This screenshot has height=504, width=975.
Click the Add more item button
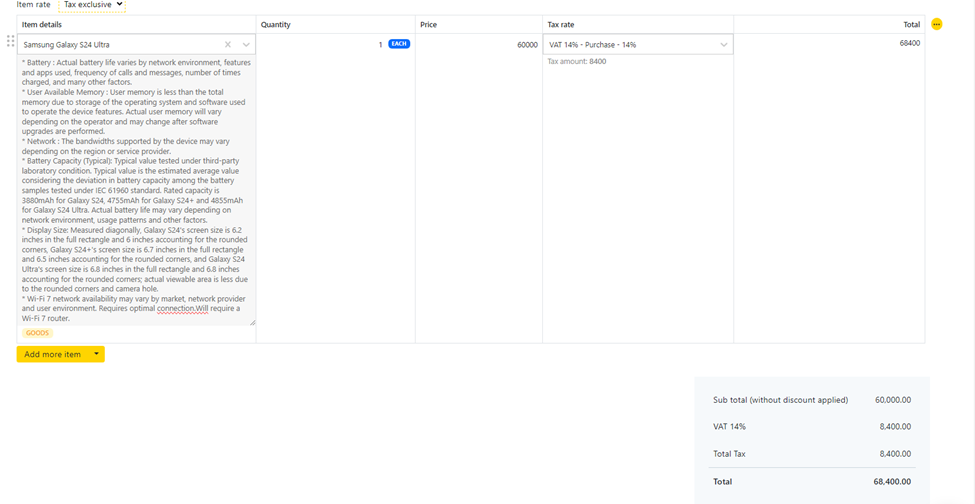52,354
